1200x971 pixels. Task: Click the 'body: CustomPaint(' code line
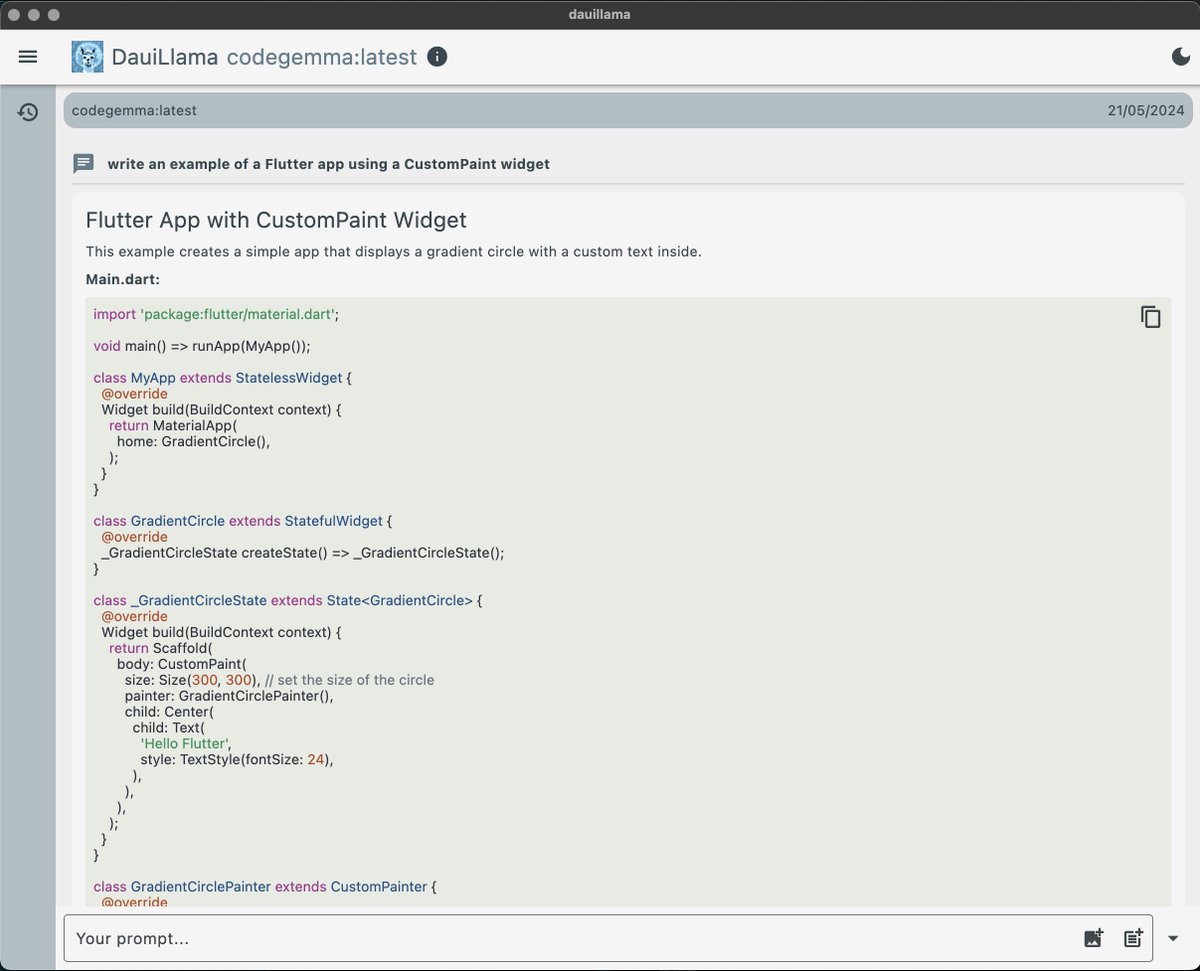click(x=181, y=664)
